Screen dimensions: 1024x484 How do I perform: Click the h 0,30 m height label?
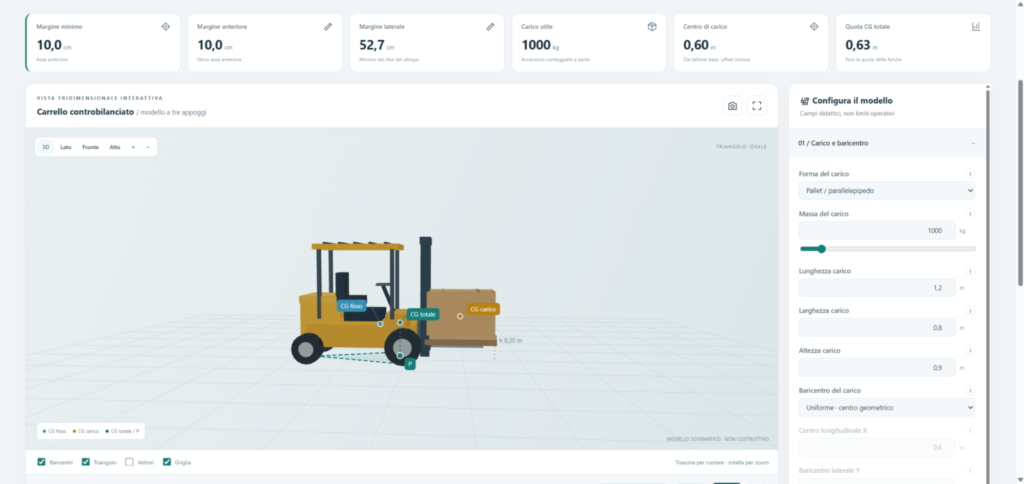[x=511, y=340]
